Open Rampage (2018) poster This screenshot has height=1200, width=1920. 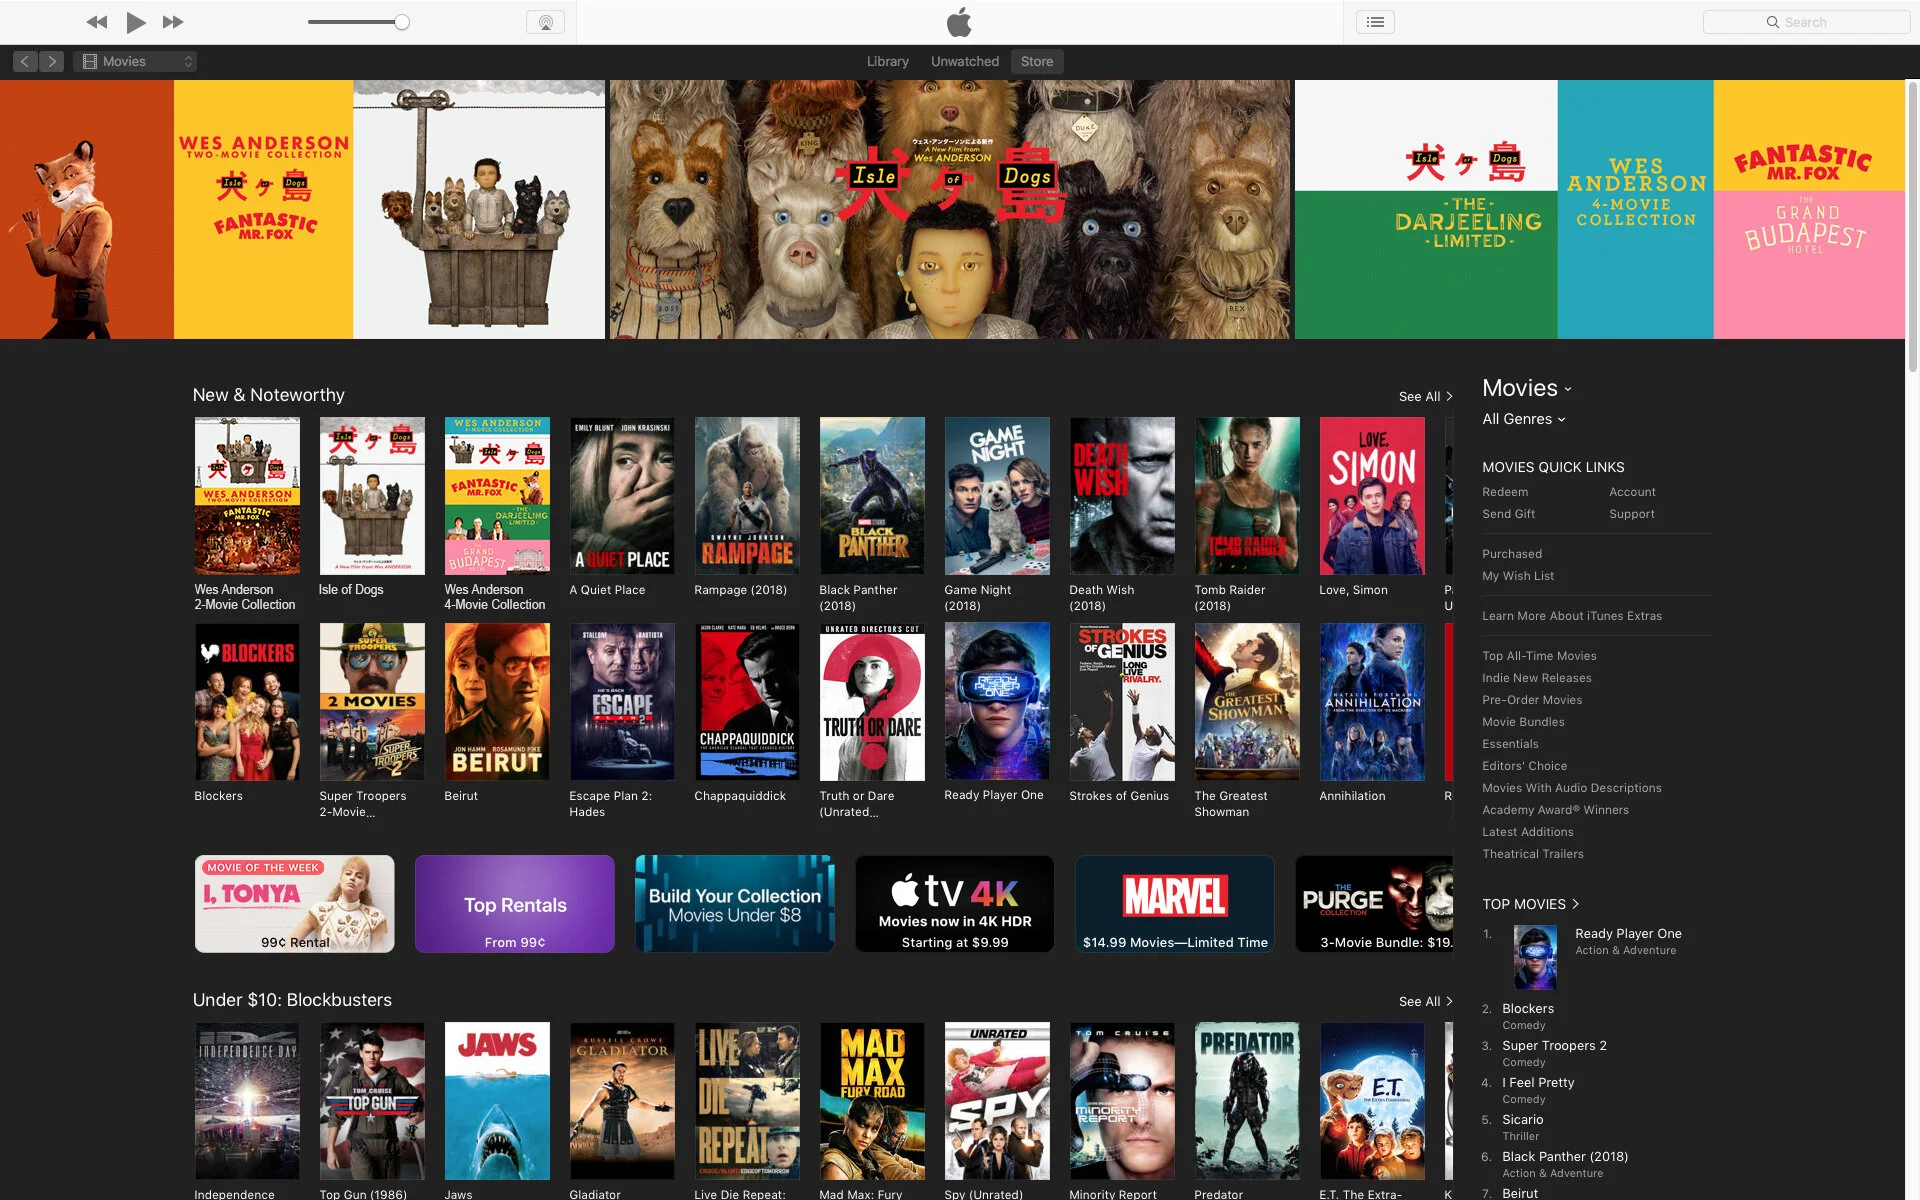tap(747, 496)
